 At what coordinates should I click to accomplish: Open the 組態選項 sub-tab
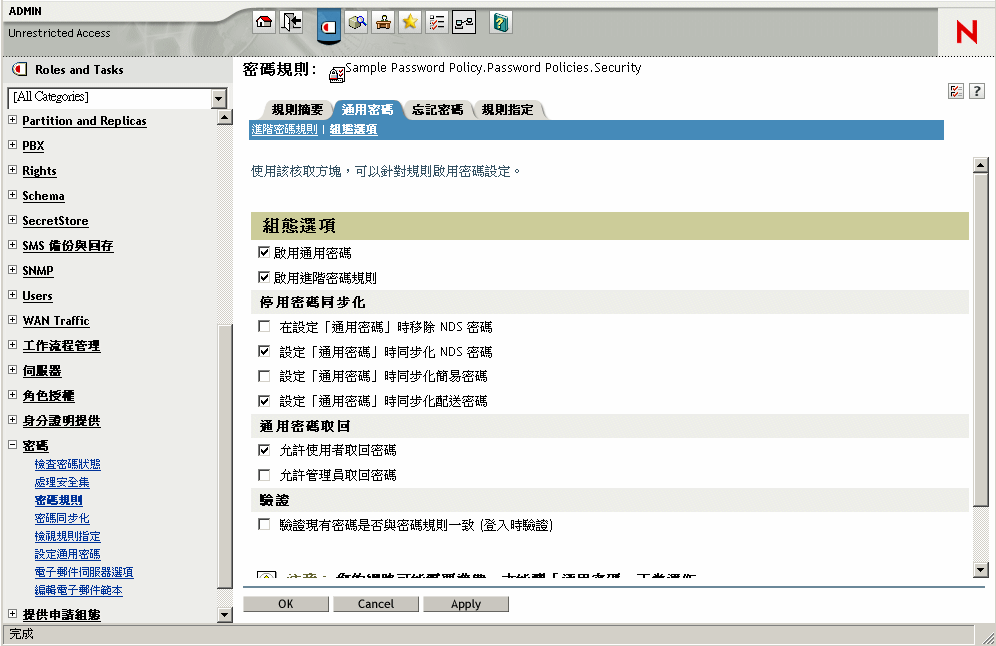click(x=353, y=129)
